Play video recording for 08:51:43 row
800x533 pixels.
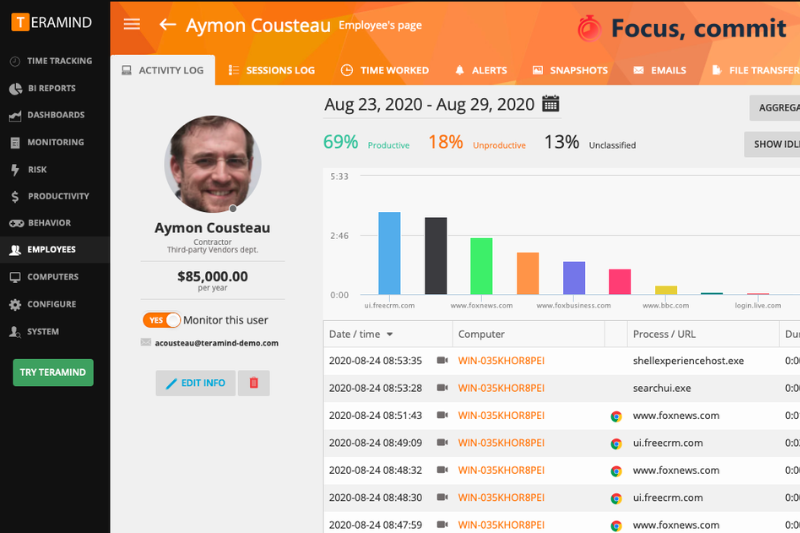pos(442,415)
